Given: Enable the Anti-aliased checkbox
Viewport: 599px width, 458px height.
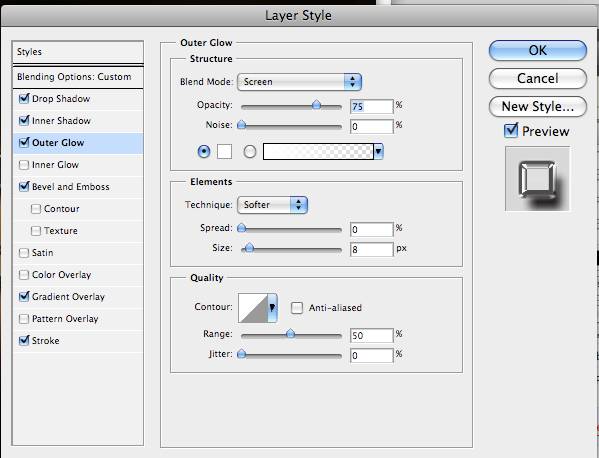Looking at the screenshot, I should [x=297, y=307].
